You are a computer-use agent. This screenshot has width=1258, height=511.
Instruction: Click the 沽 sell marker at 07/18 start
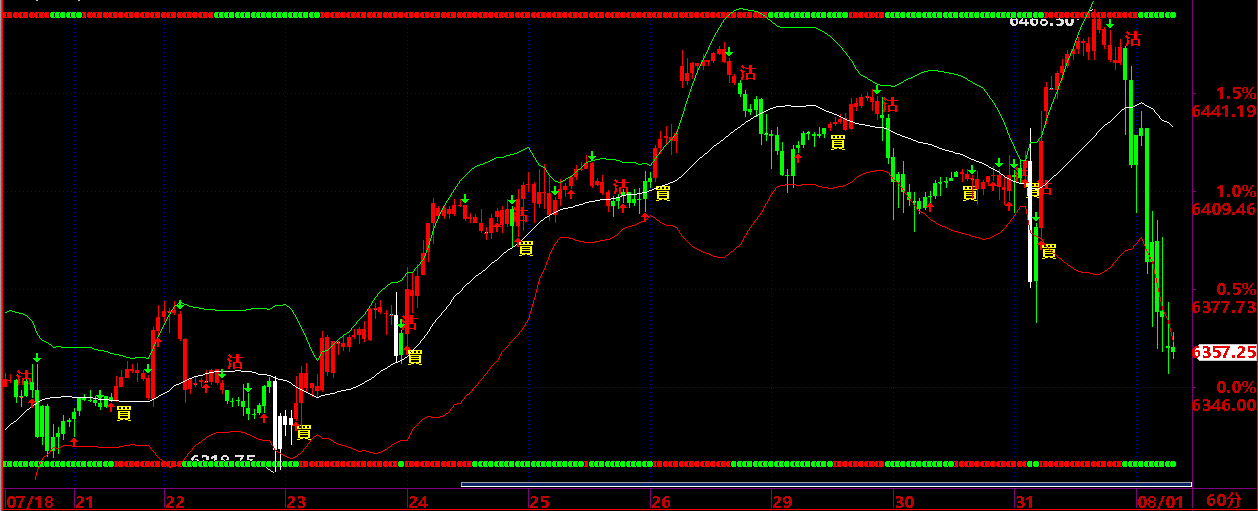23,376
